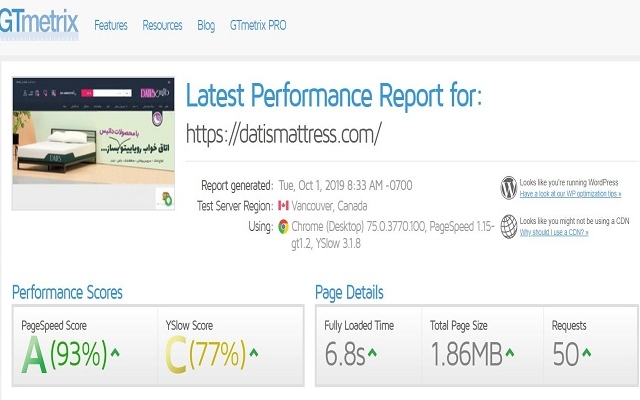The width and height of the screenshot is (640, 400).
Task: Click the PageSpeed Score A (93%) value
Action: tap(64, 355)
